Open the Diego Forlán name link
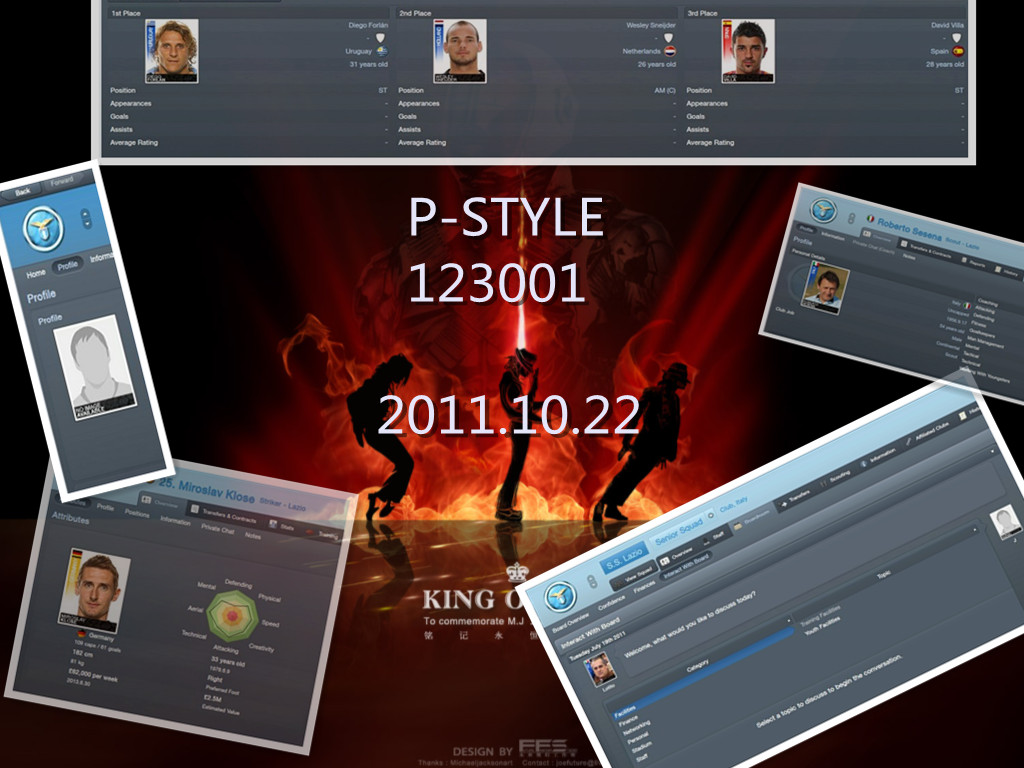Screen dimensions: 1024x768 click(x=368, y=25)
